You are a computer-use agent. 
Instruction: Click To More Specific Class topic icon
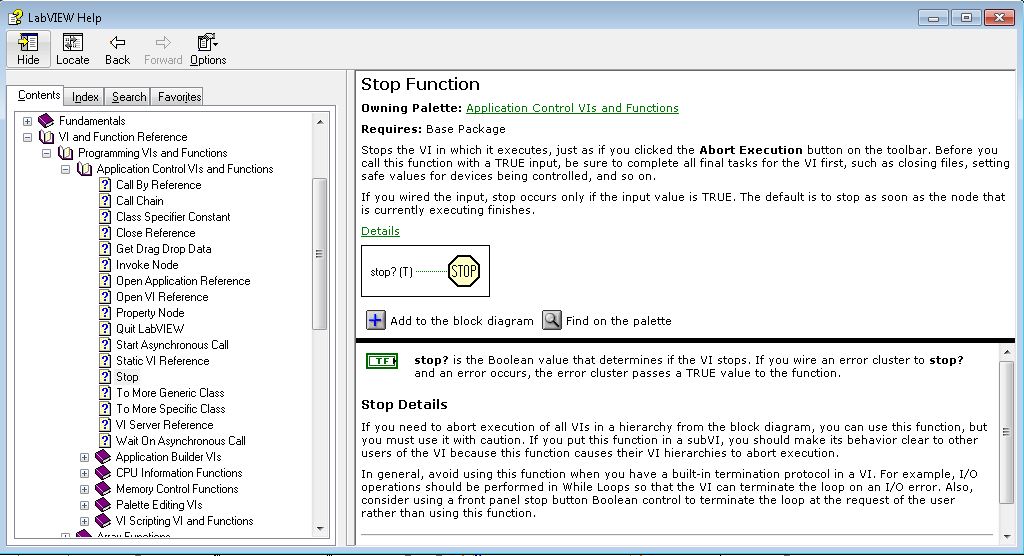105,409
